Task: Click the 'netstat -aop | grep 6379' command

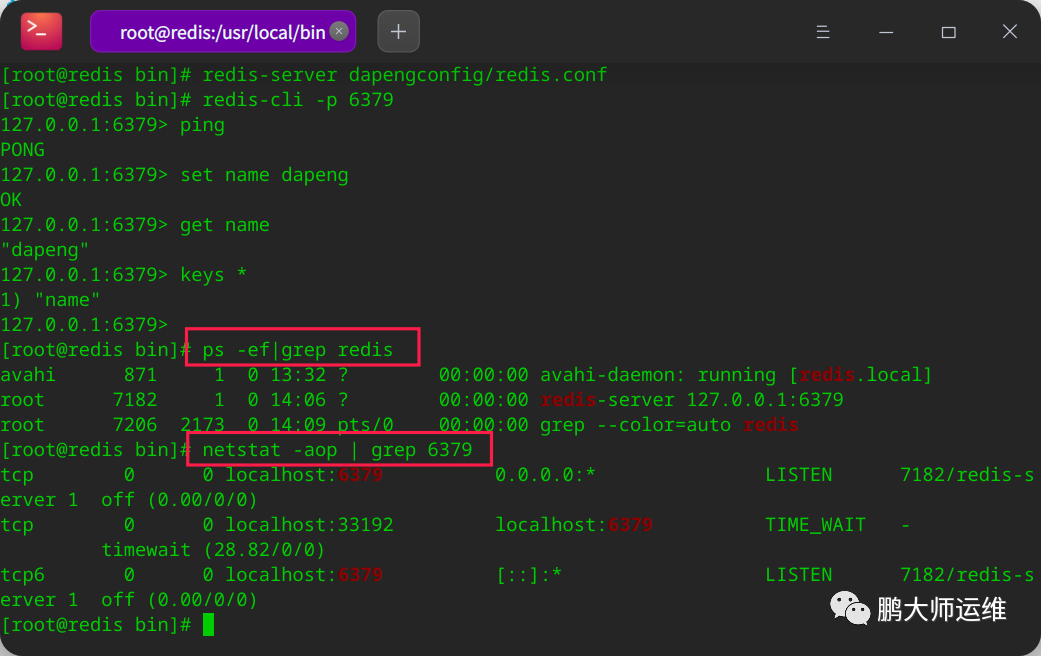Action: [337, 450]
